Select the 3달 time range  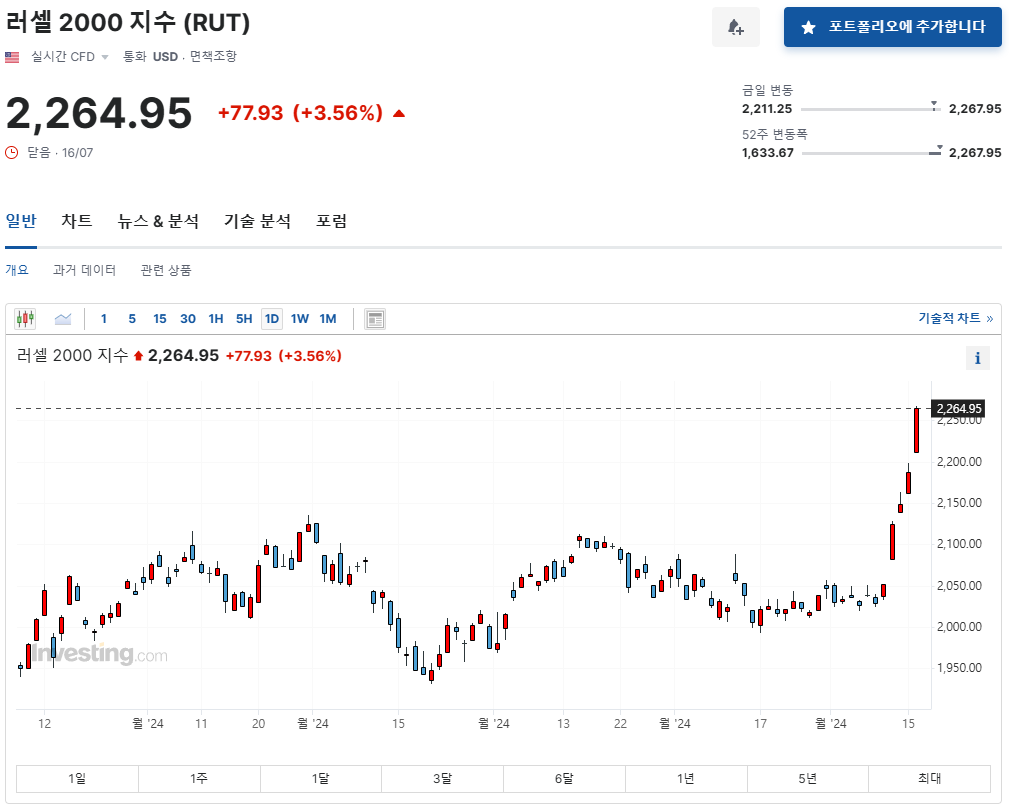(x=442, y=779)
